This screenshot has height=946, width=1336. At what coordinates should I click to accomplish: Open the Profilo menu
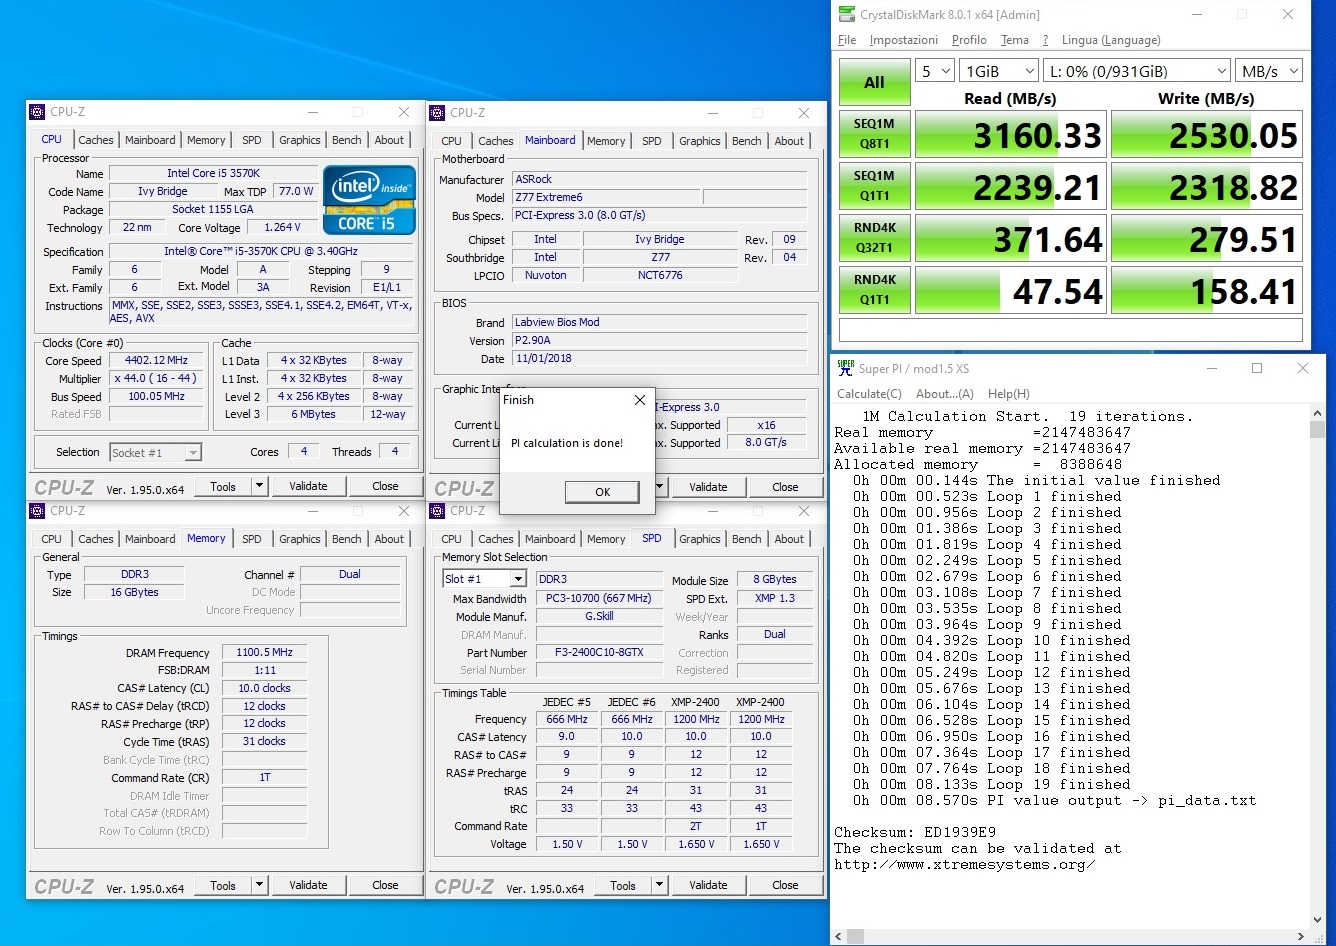969,40
